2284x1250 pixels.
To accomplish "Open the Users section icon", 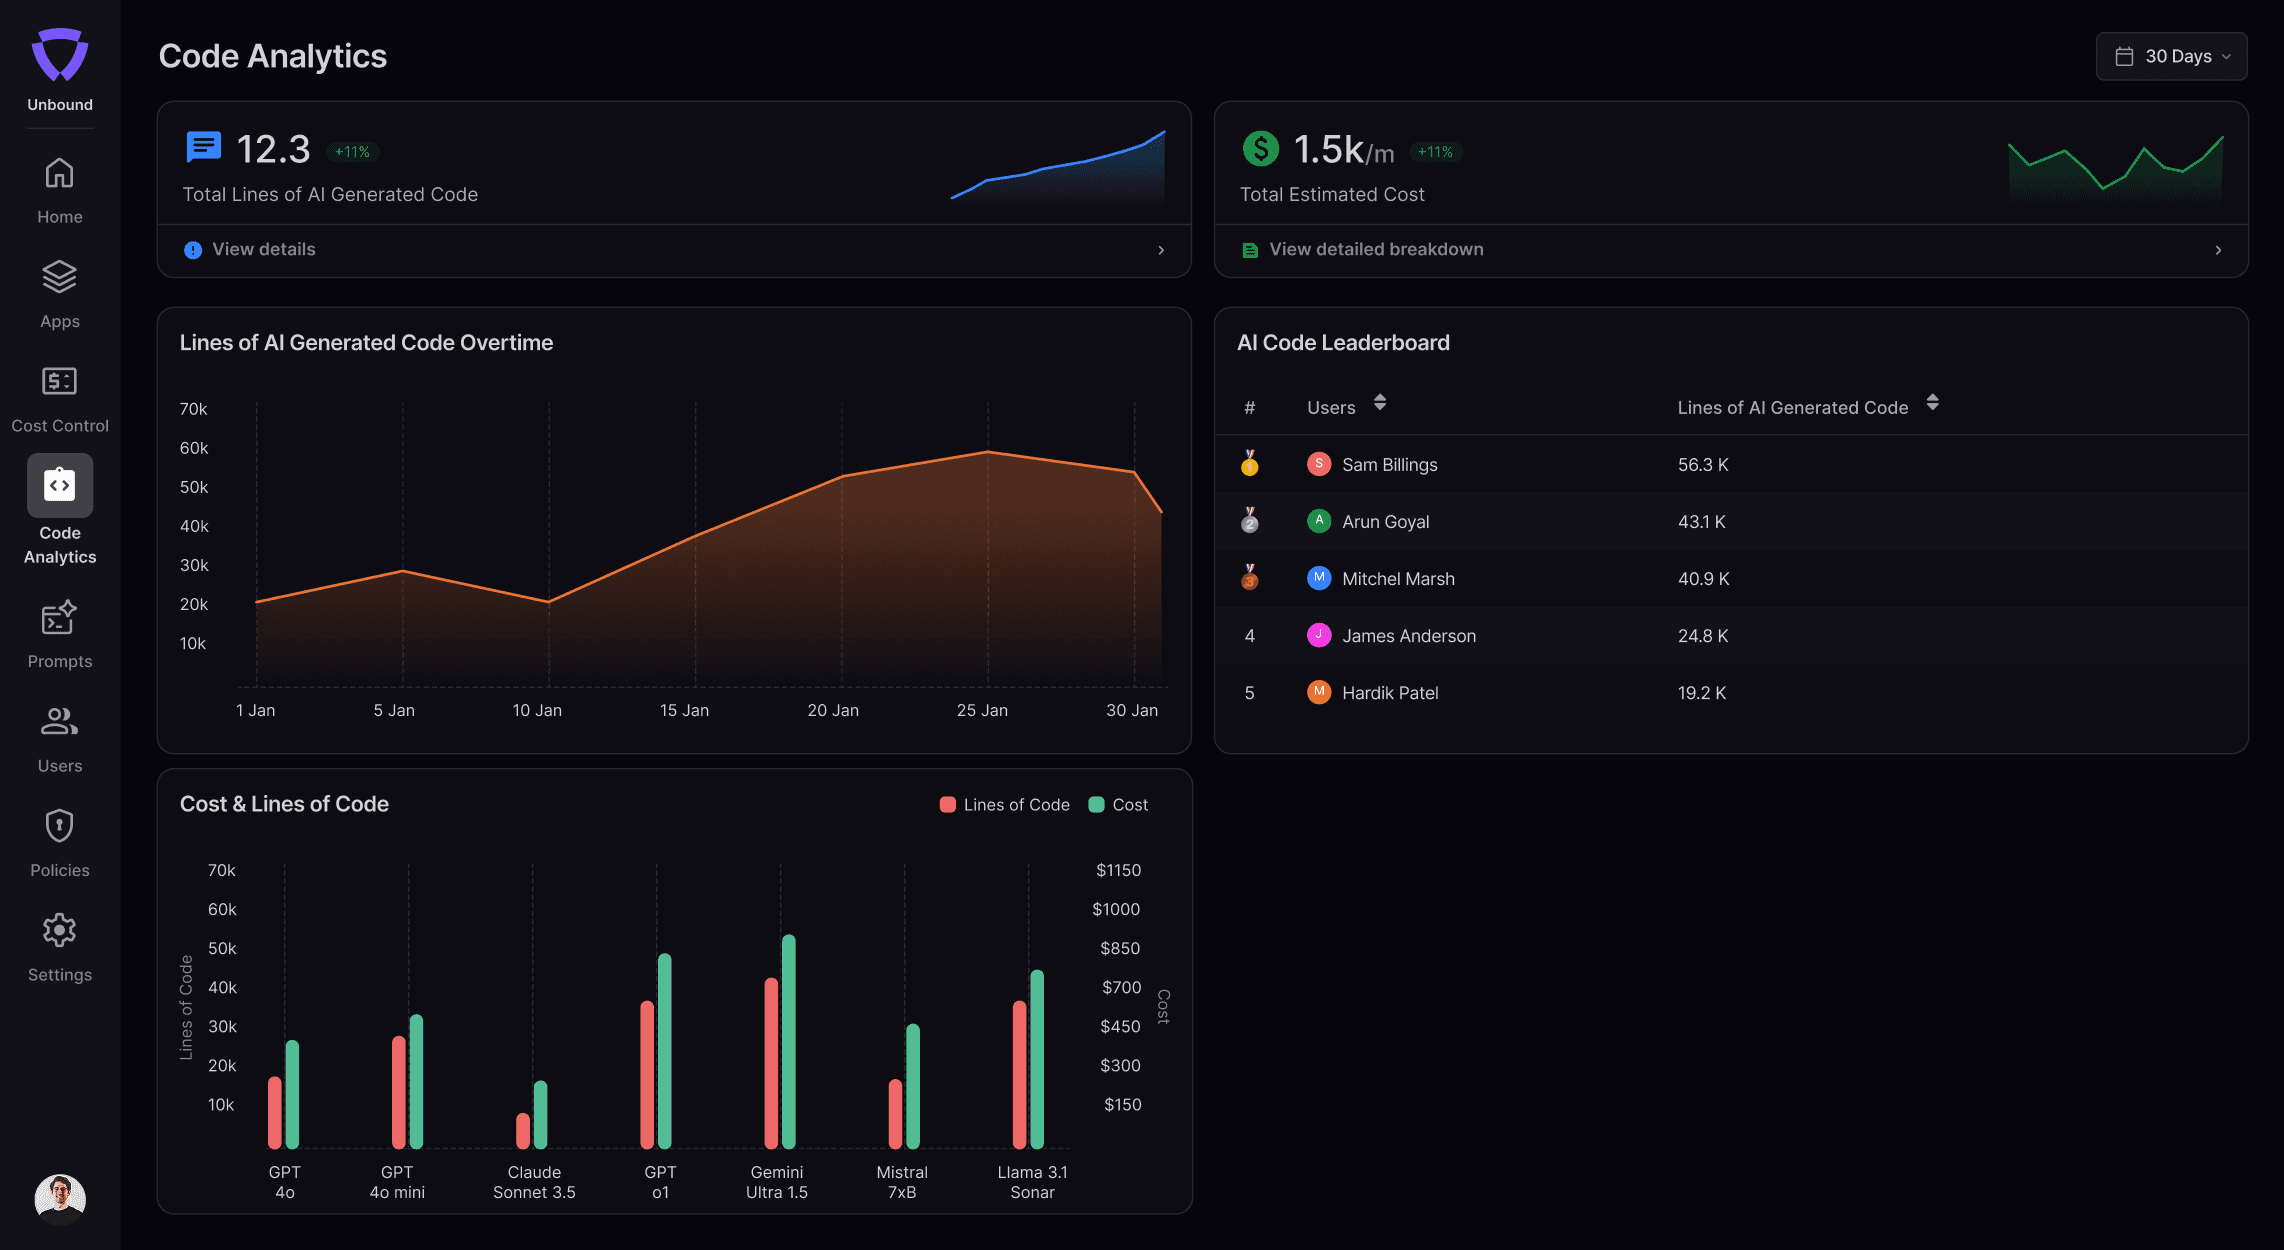I will click(x=59, y=721).
